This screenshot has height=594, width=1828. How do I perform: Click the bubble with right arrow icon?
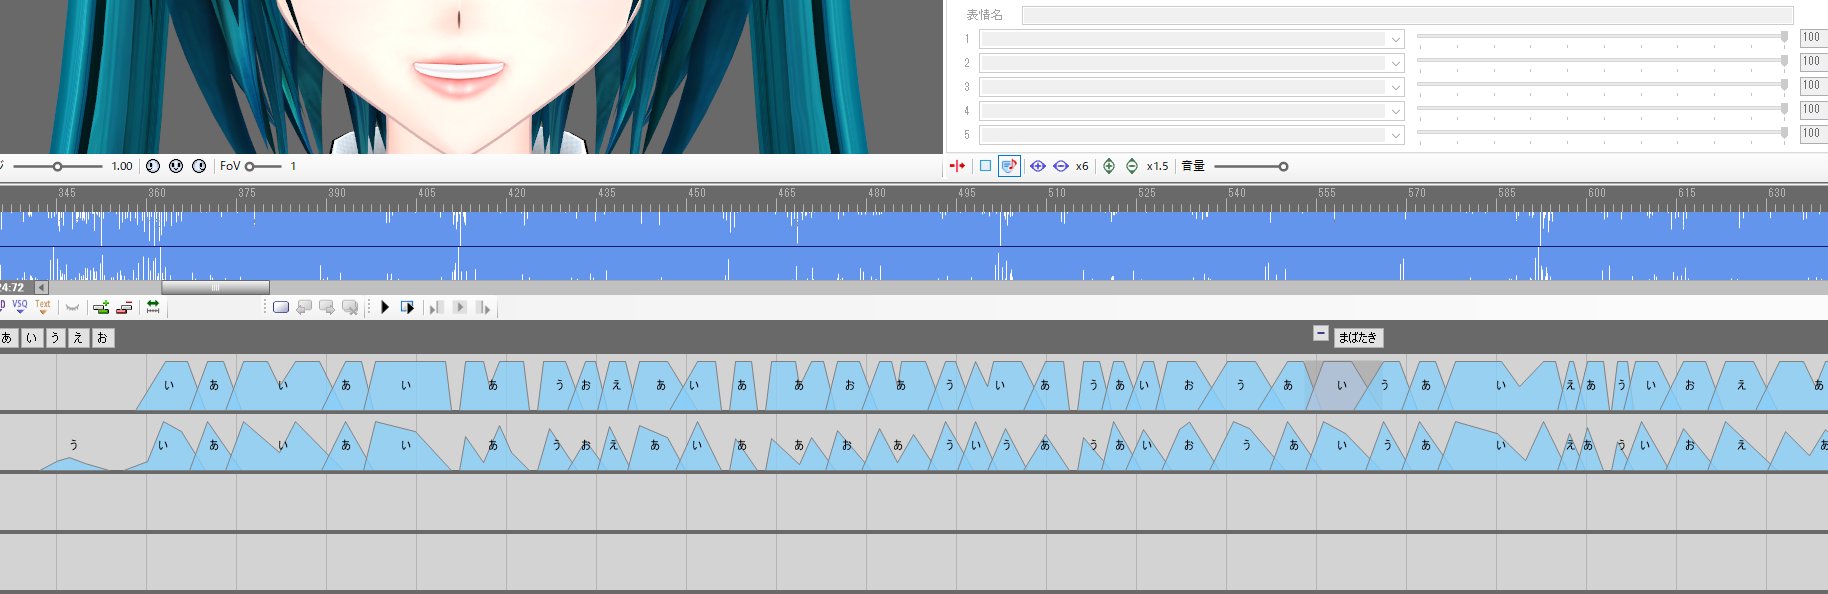click(327, 307)
